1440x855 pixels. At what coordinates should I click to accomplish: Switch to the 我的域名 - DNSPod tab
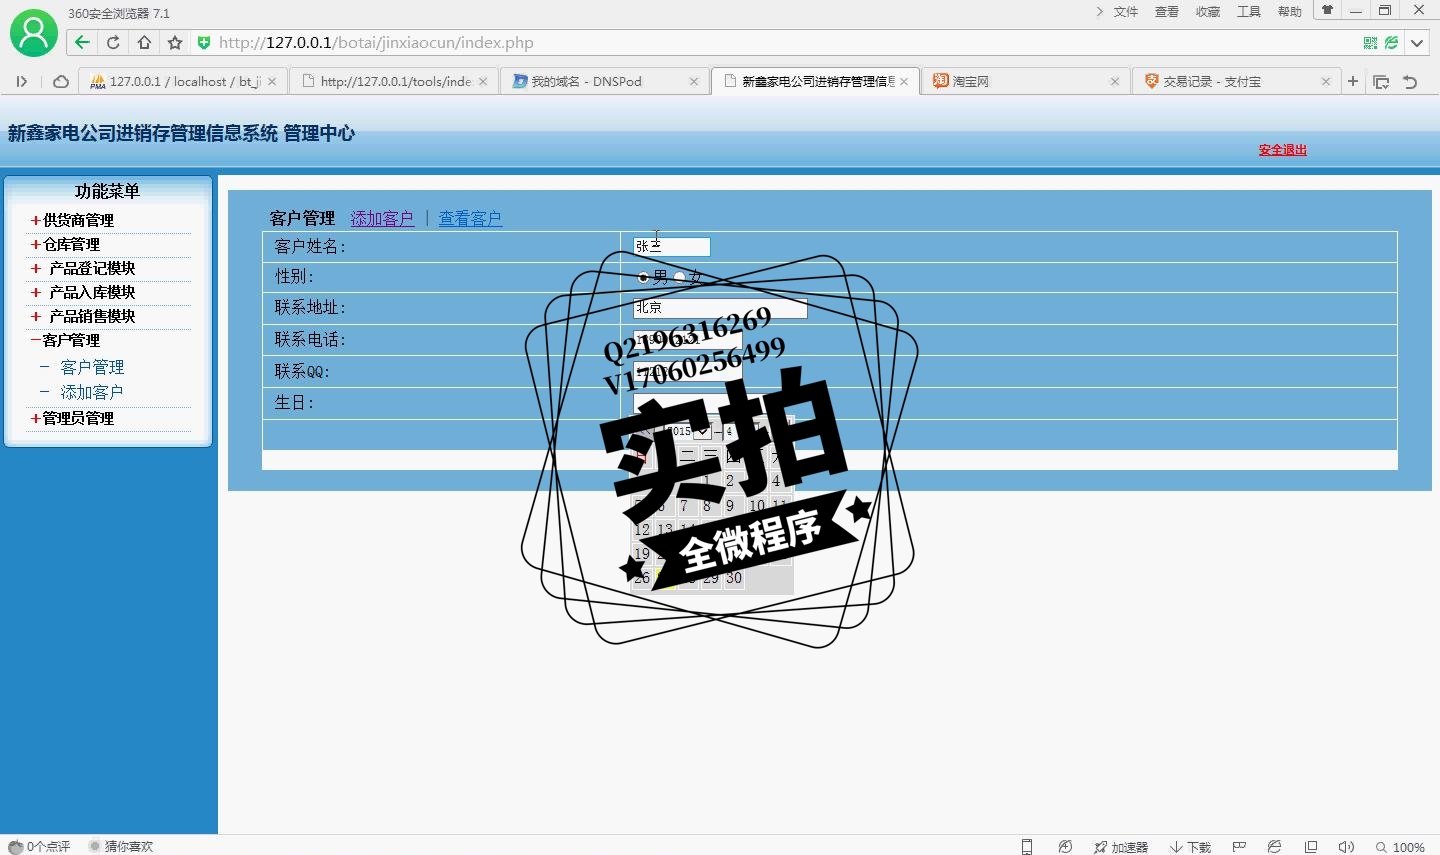[x=605, y=81]
